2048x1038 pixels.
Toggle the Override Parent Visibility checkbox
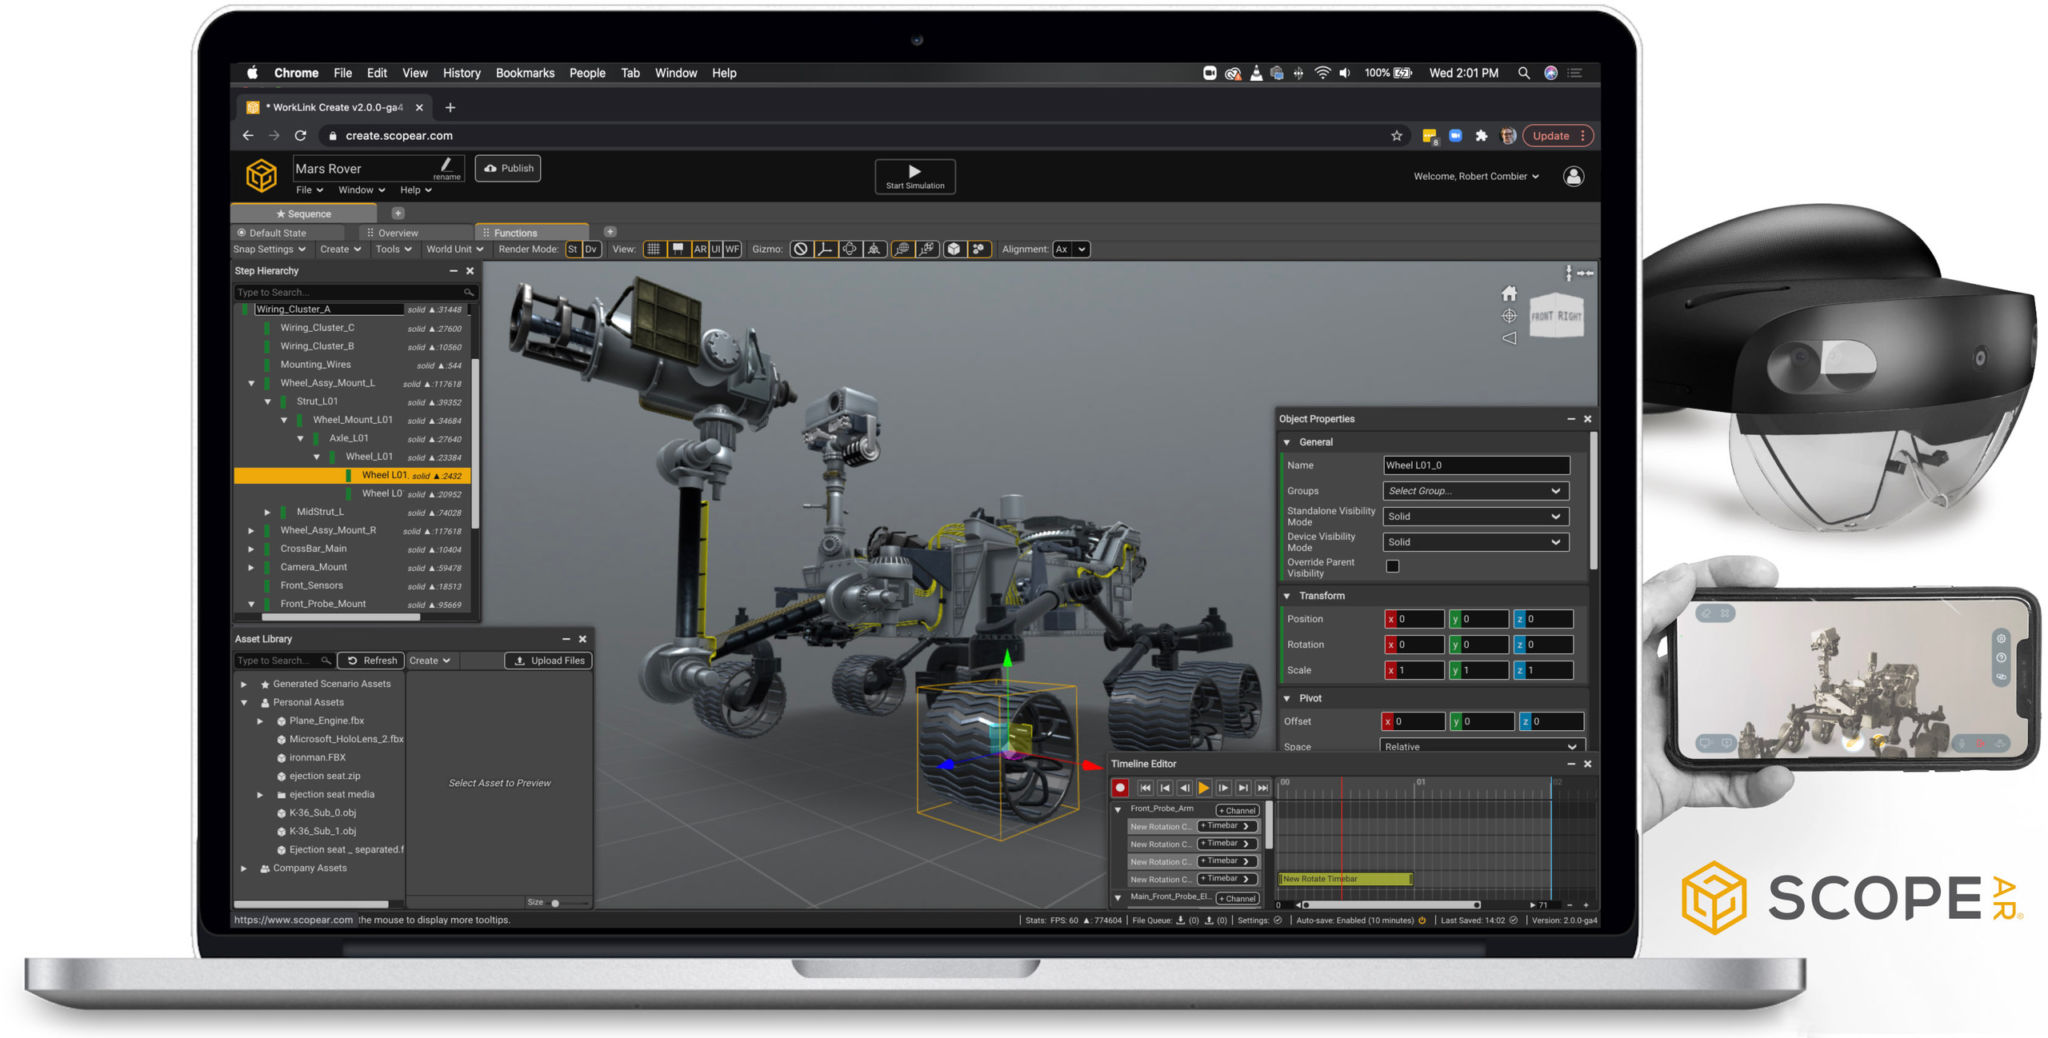coord(1394,566)
